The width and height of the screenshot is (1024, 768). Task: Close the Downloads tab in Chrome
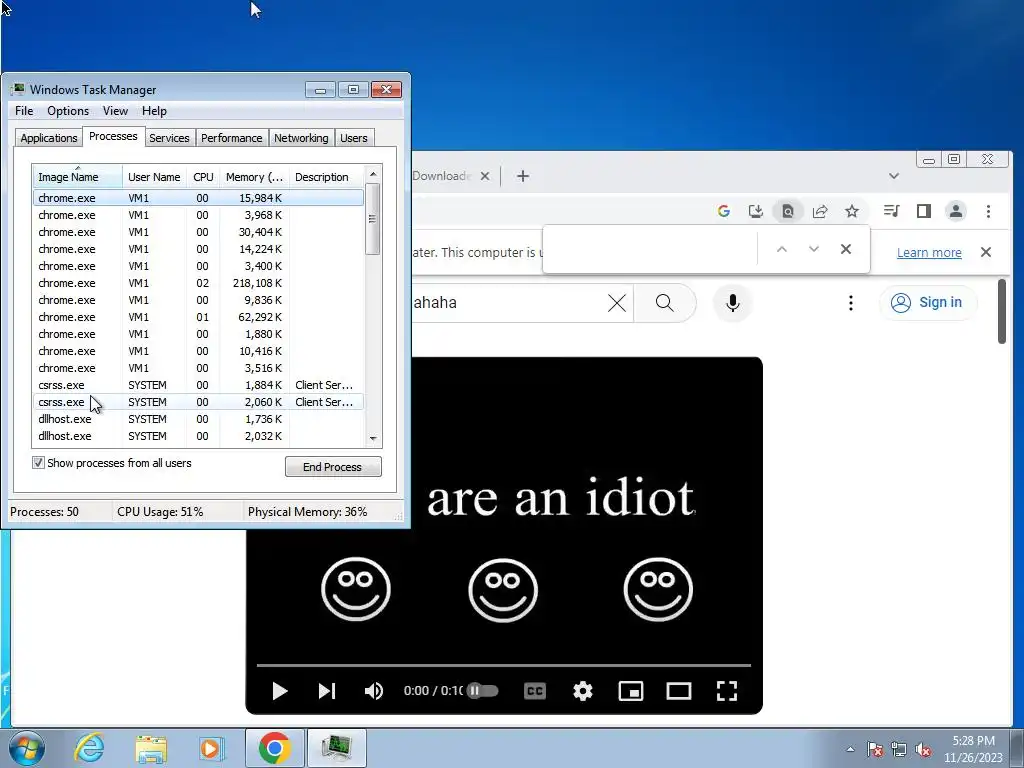coord(485,176)
